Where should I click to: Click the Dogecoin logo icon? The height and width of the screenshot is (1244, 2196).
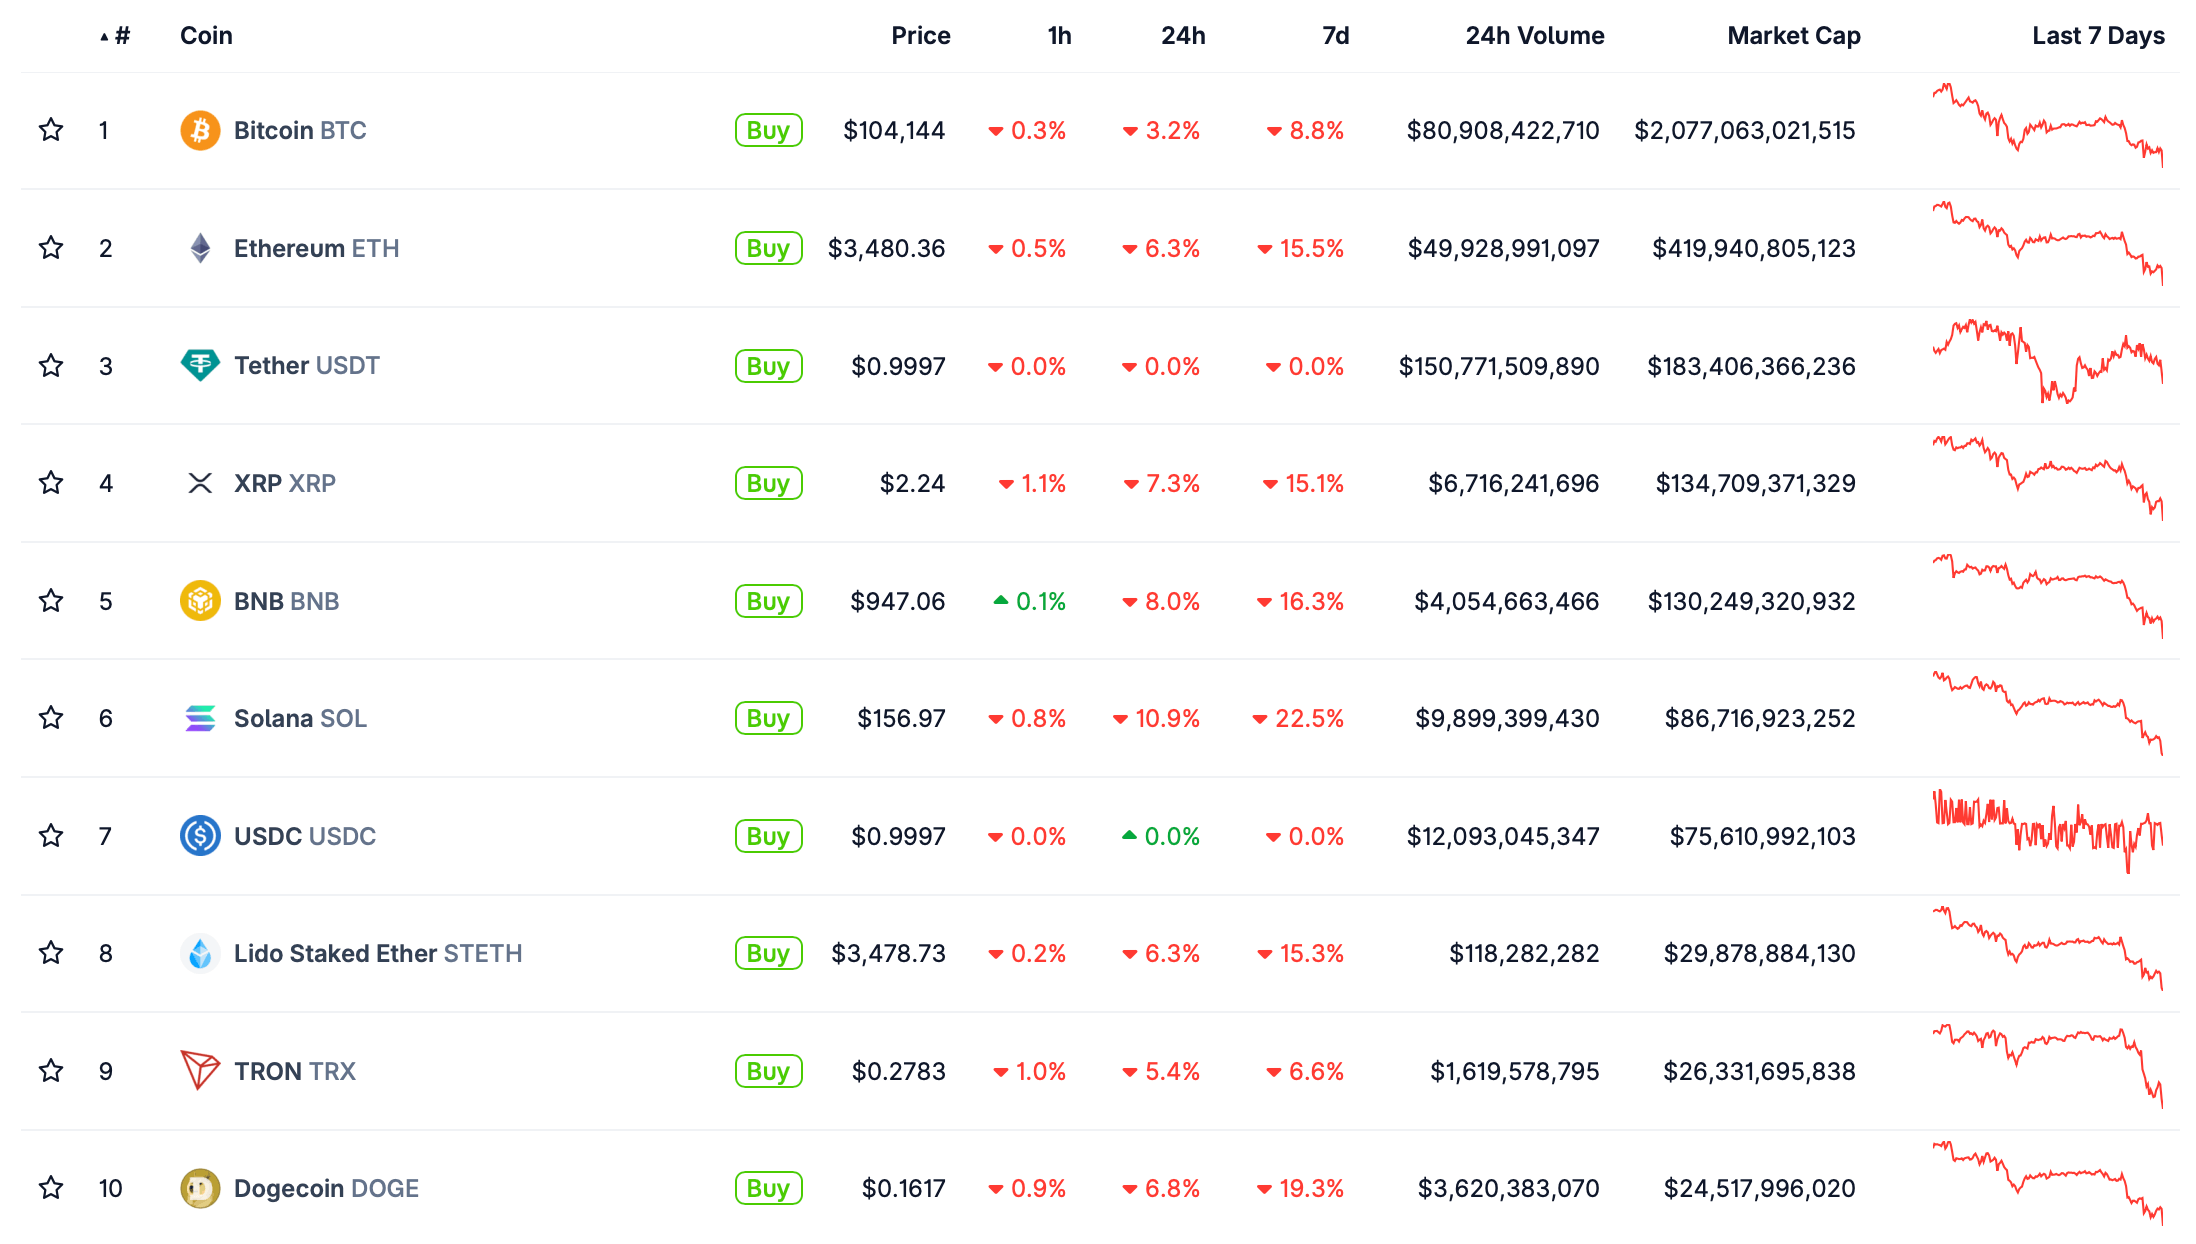(x=200, y=1188)
